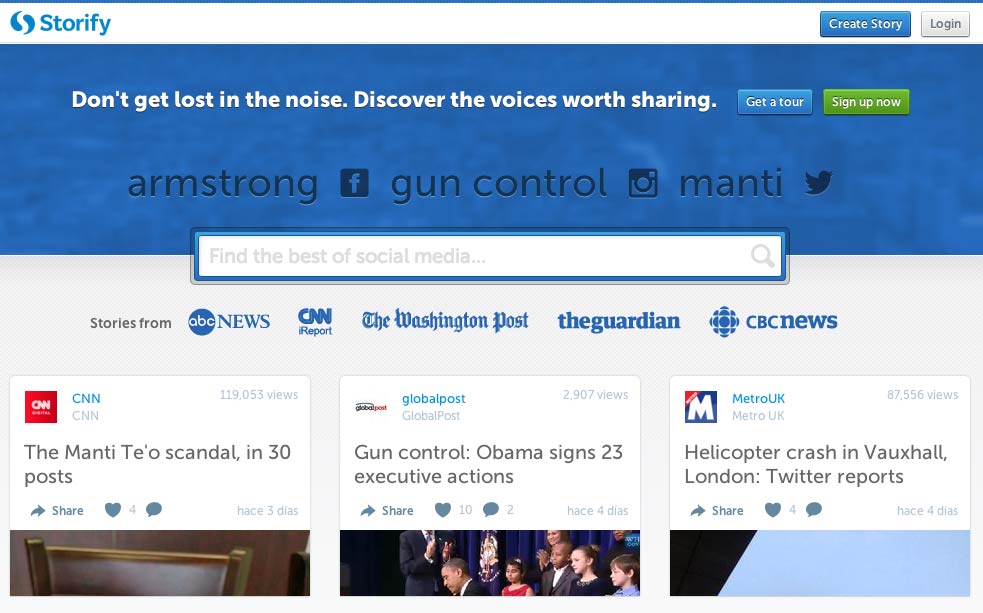Focus the social media search field
The image size is (983, 613).
click(475, 256)
